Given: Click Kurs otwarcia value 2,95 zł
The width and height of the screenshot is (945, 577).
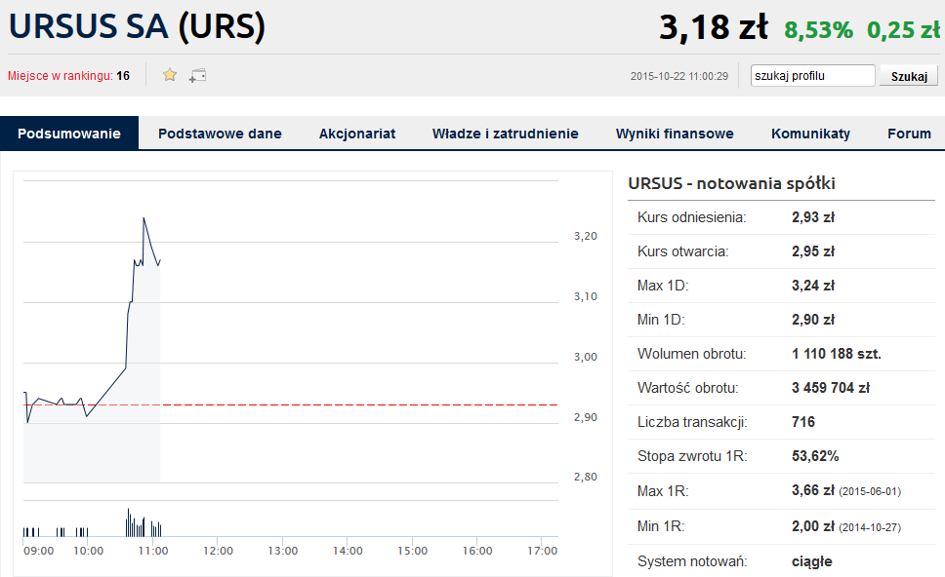Looking at the screenshot, I should pos(813,251).
